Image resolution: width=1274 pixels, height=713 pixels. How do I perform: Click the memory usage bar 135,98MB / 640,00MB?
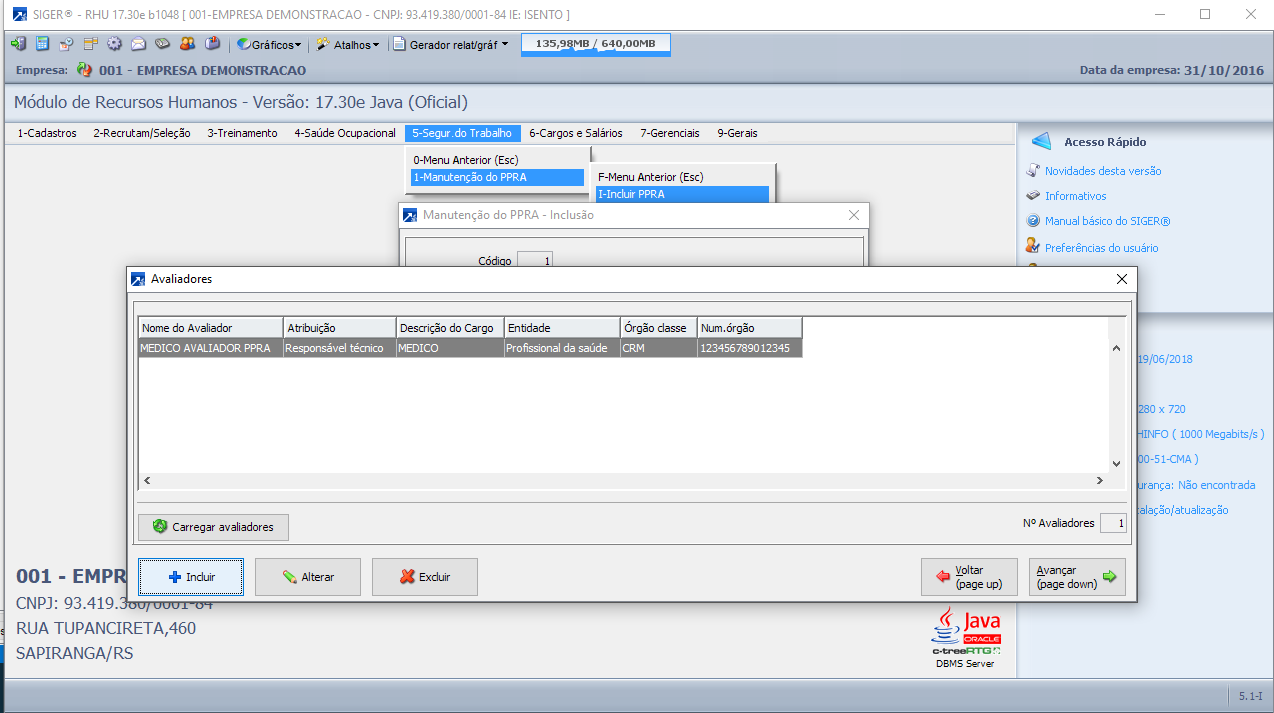tap(596, 44)
